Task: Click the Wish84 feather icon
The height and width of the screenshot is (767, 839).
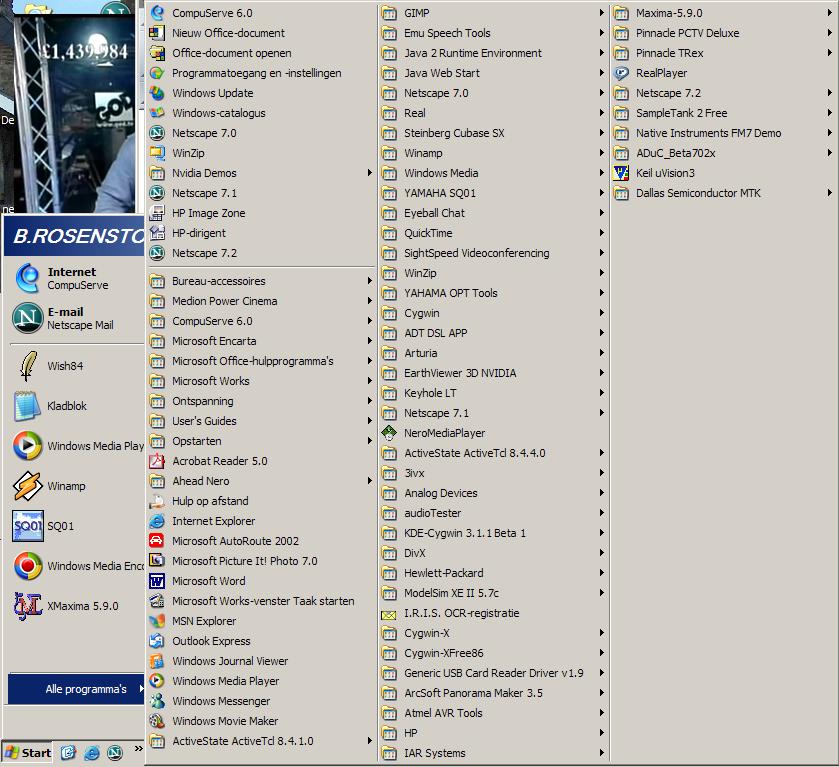Action: (28, 366)
